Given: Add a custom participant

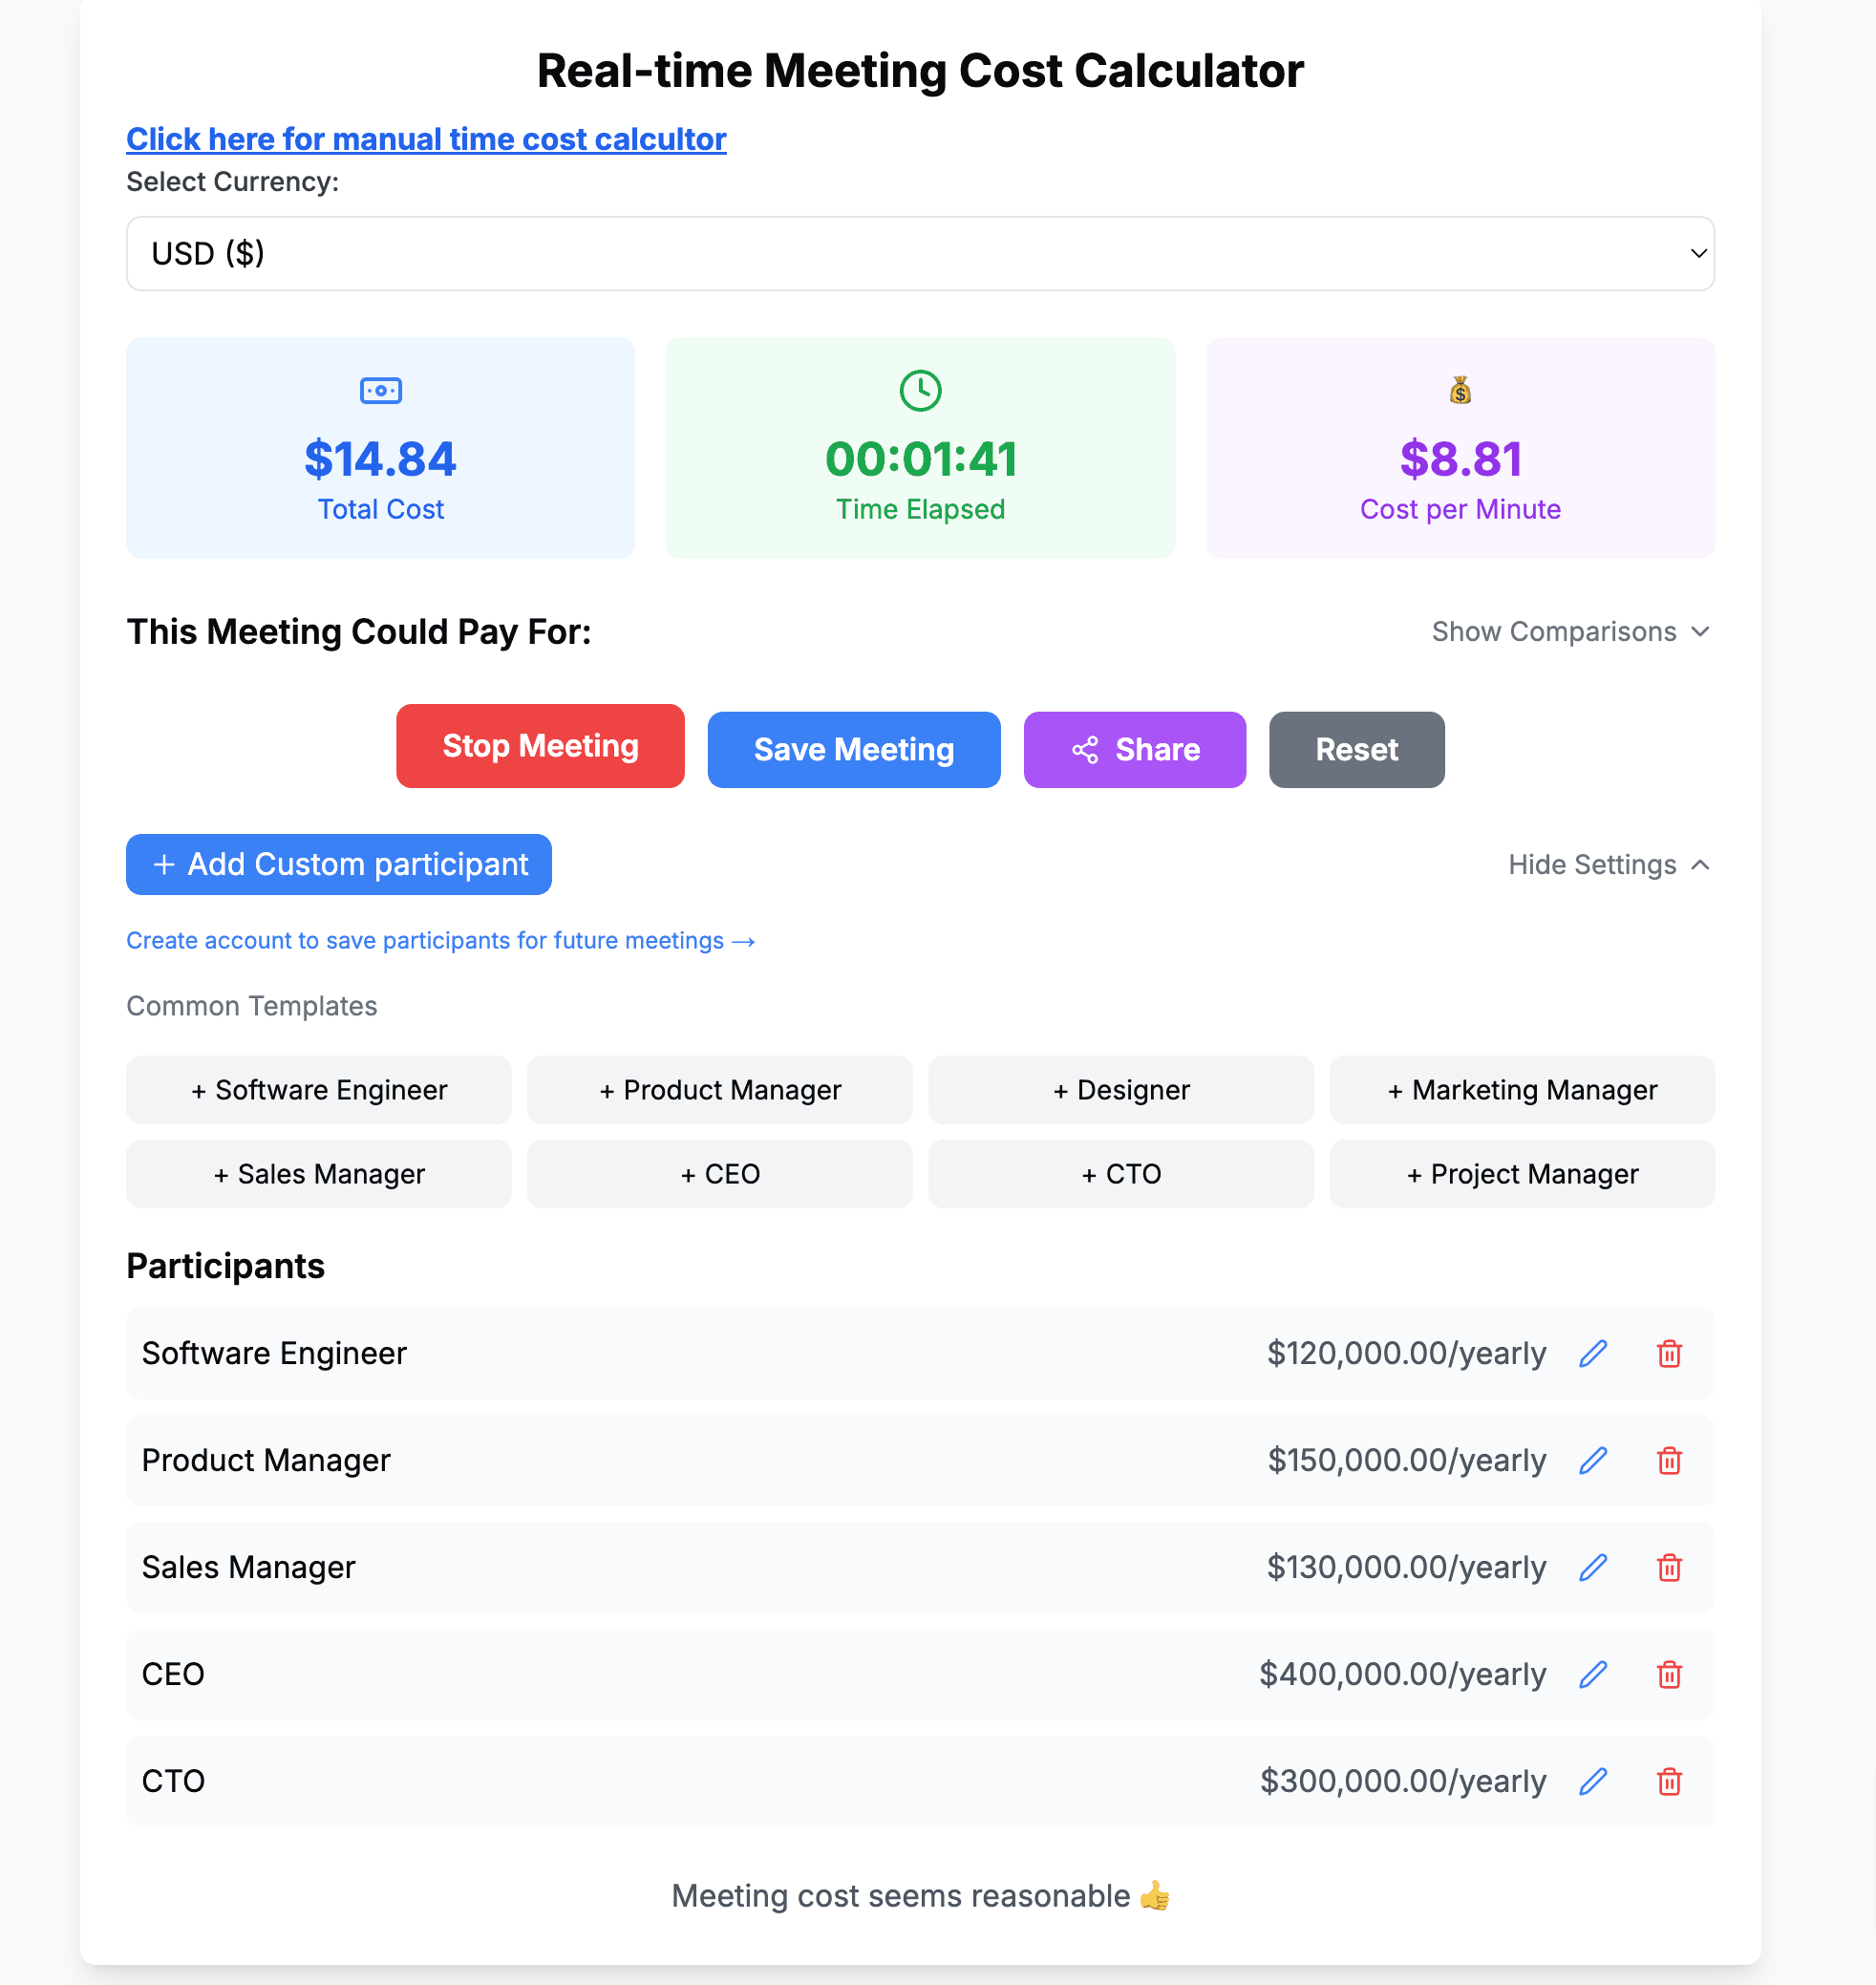Looking at the screenshot, I should click(x=338, y=864).
